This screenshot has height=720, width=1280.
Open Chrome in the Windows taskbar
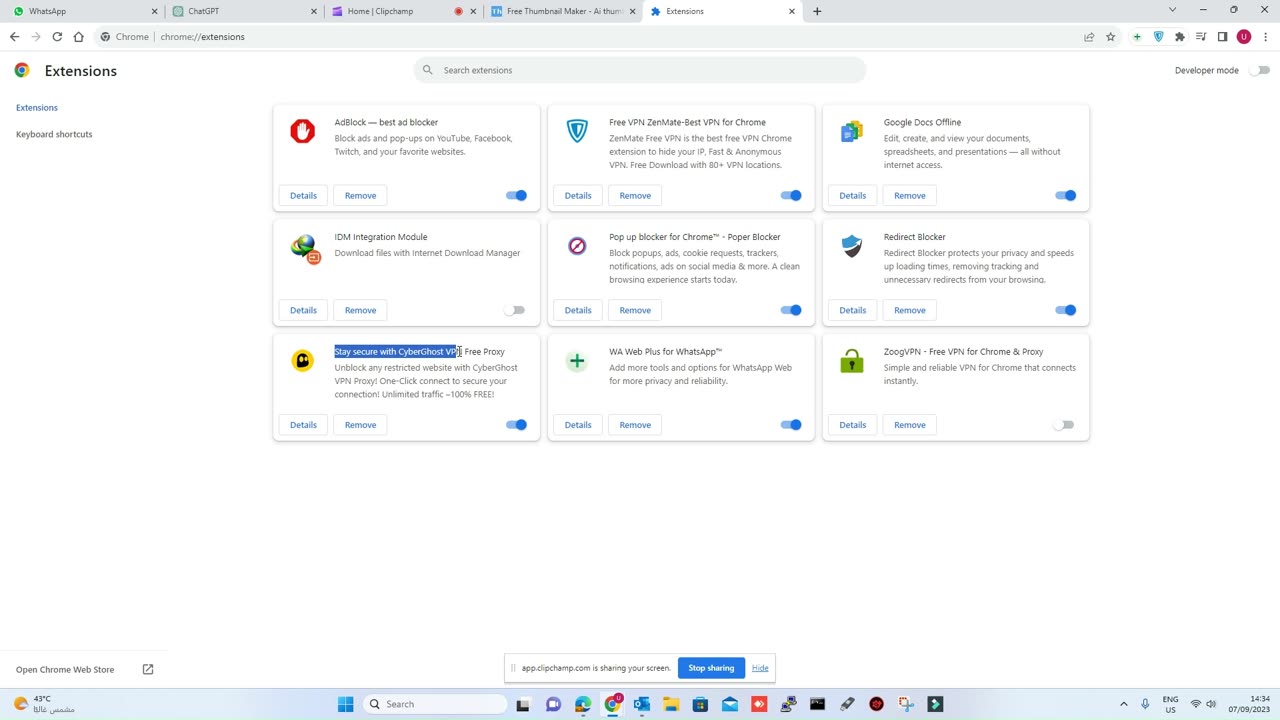click(612, 703)
